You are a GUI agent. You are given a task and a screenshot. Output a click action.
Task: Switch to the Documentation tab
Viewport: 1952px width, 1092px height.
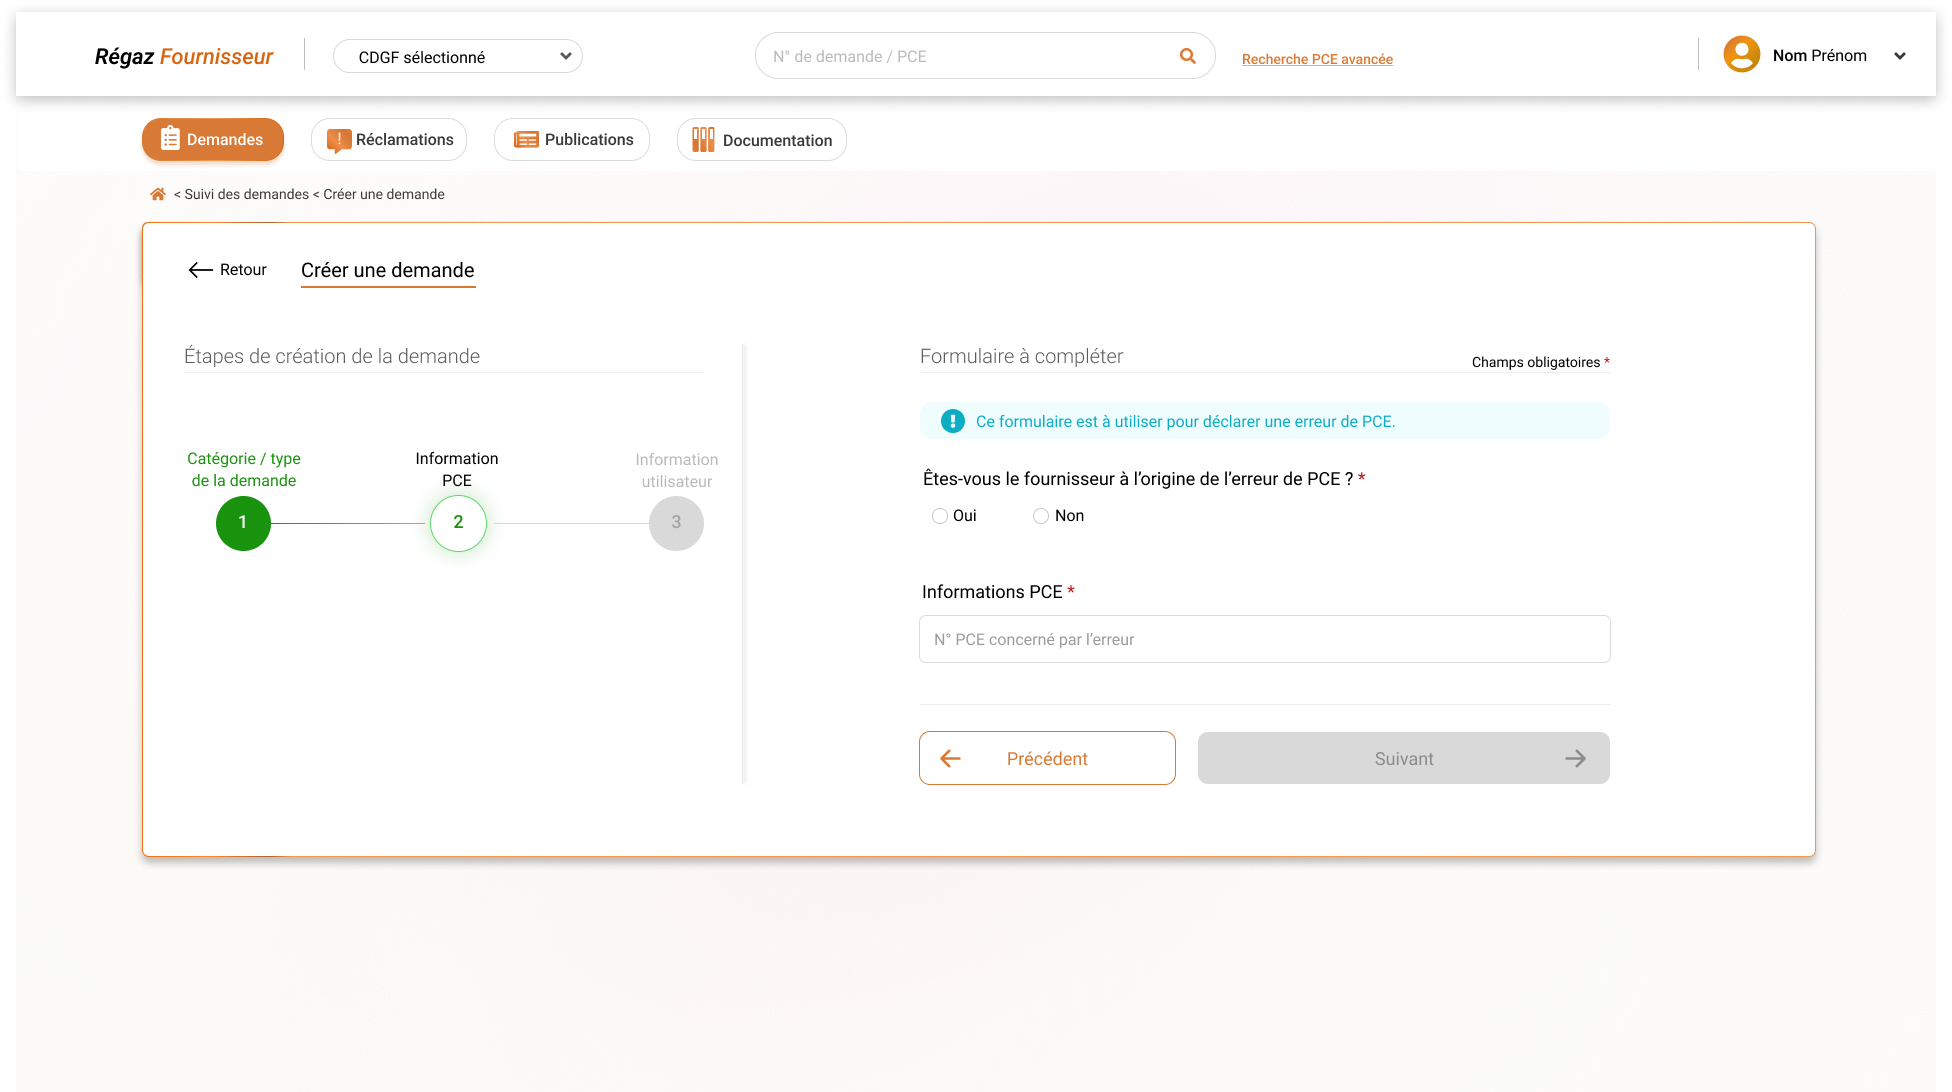coord(762,140)
